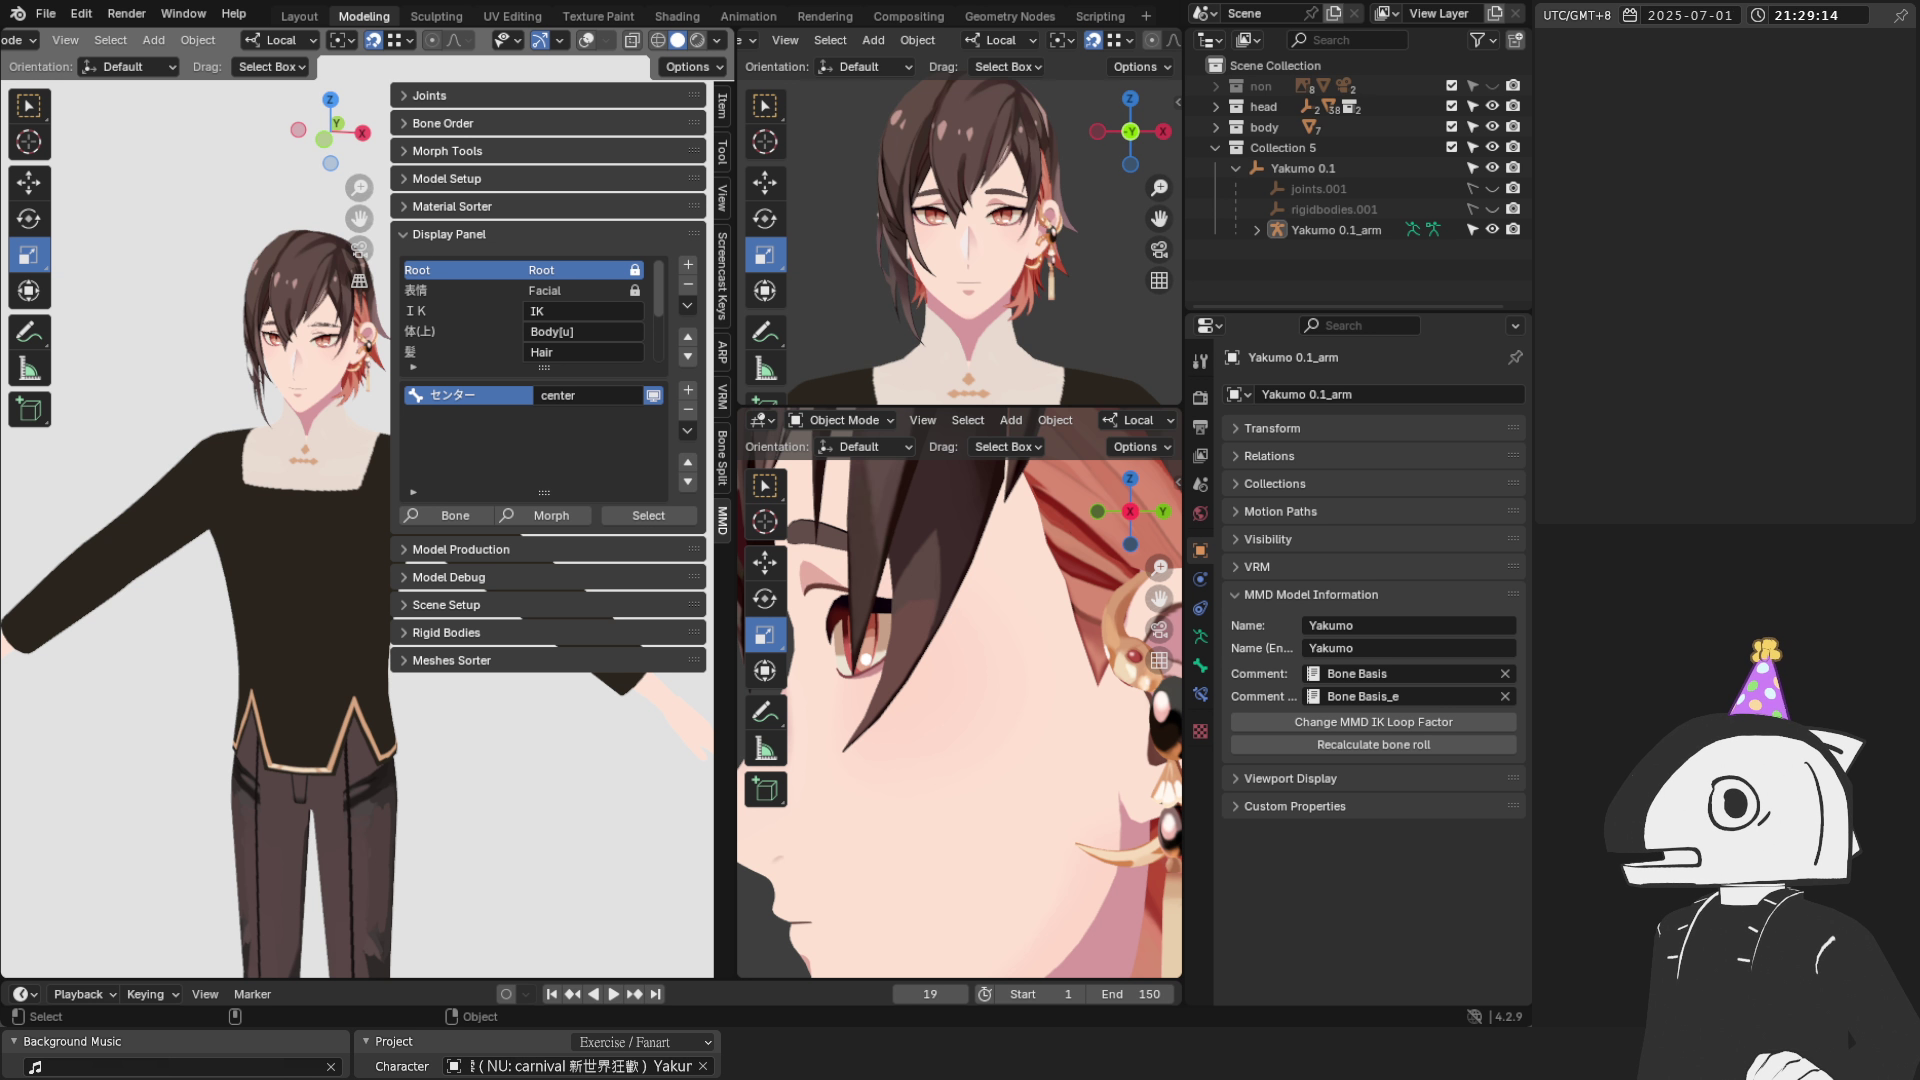
Task: Open the Project dropdown showing Exercise / Fanart
Action: tap(644, 1042)
